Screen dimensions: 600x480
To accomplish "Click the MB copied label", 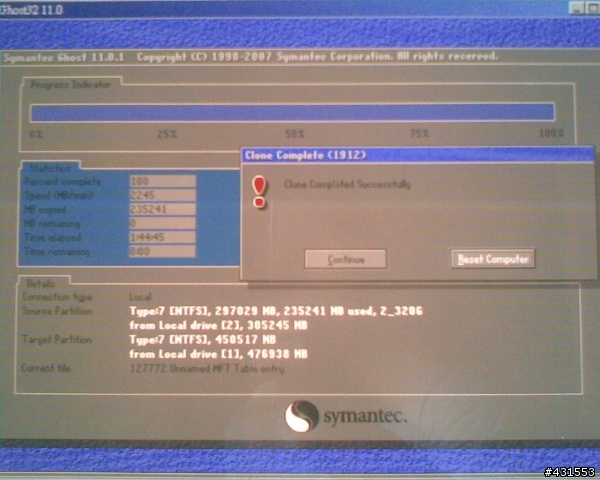I will [x=45, y=210].
